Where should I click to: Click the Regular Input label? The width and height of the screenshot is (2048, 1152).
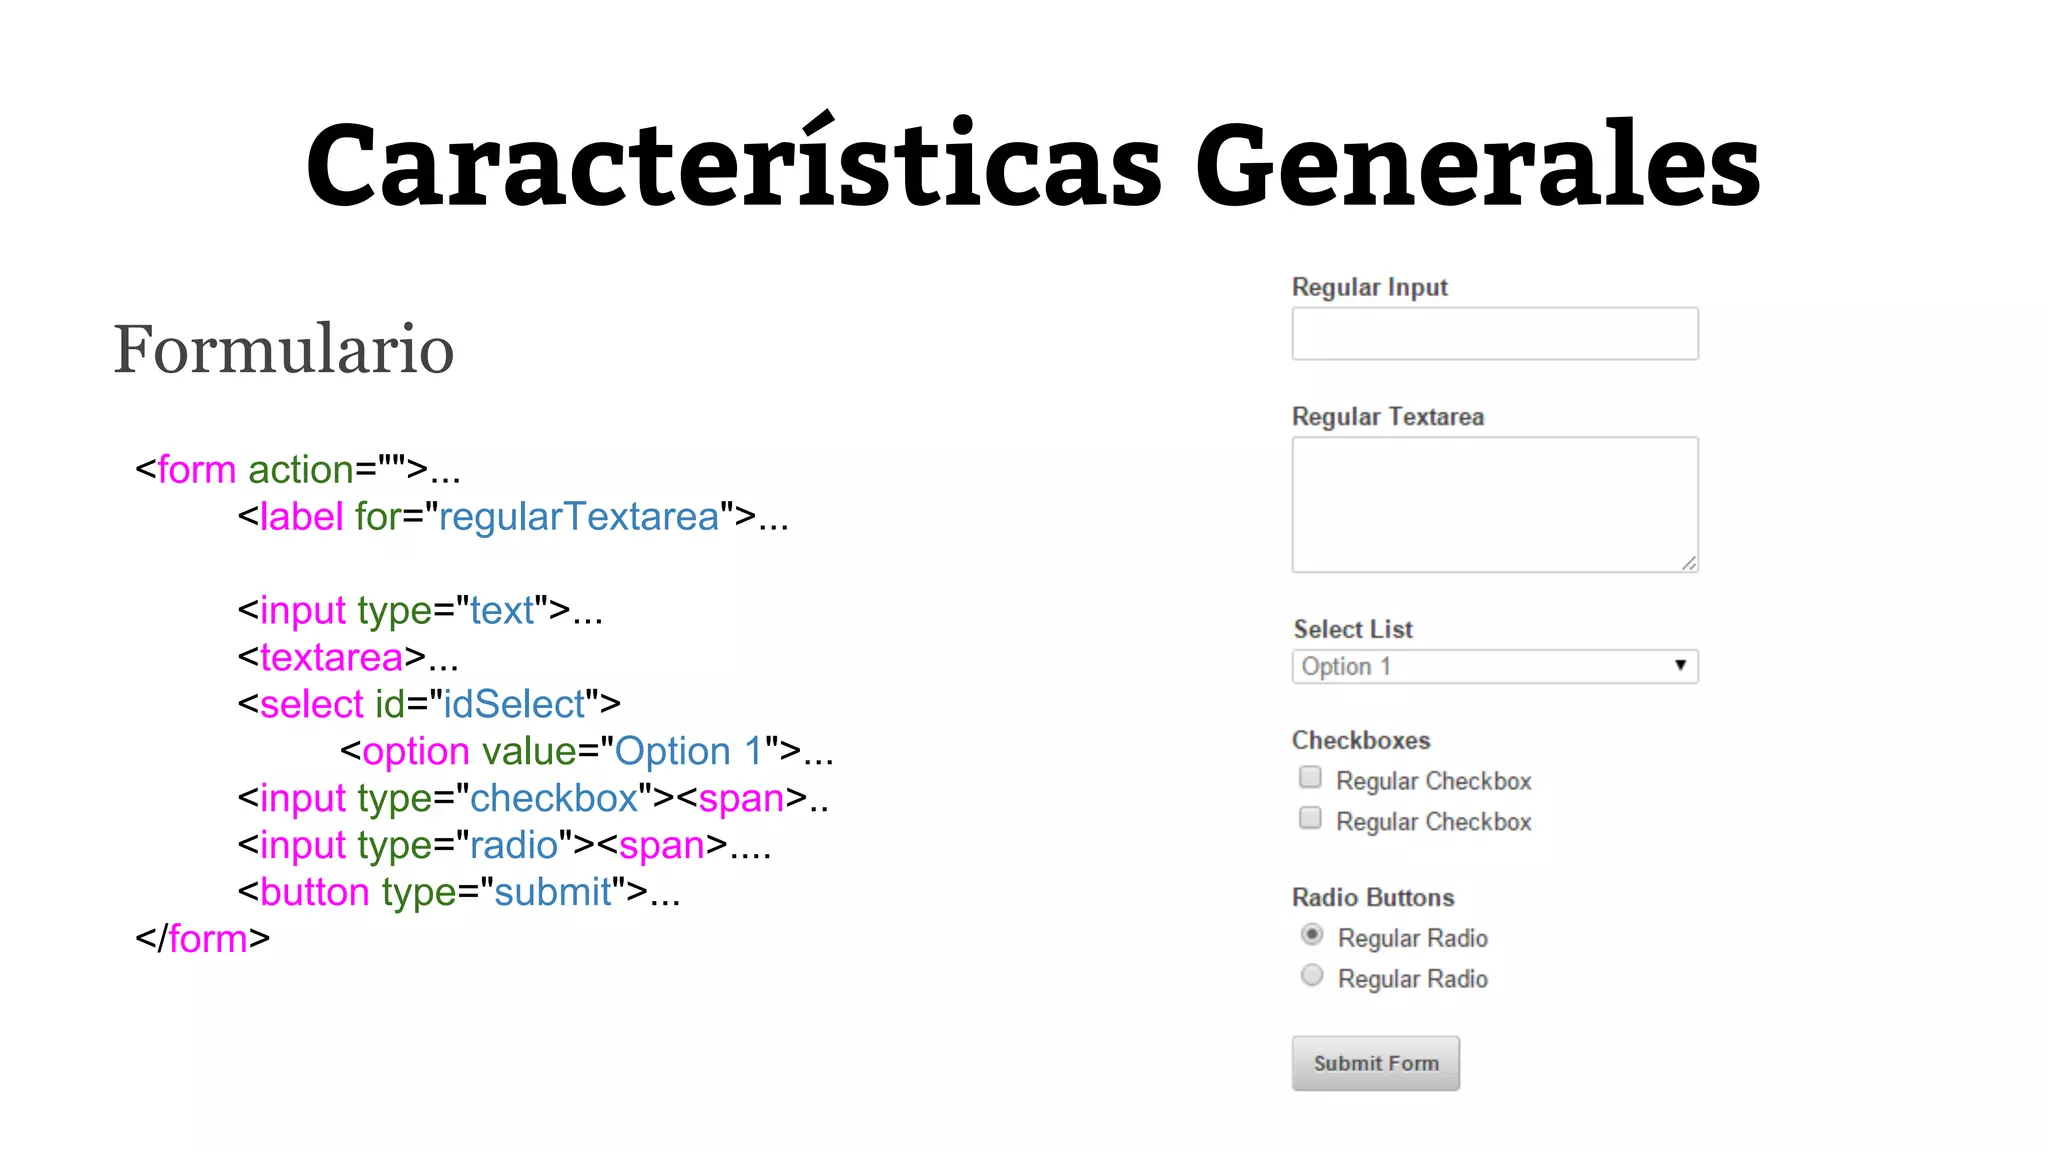pyautogui.click(x=1369, y=288)
